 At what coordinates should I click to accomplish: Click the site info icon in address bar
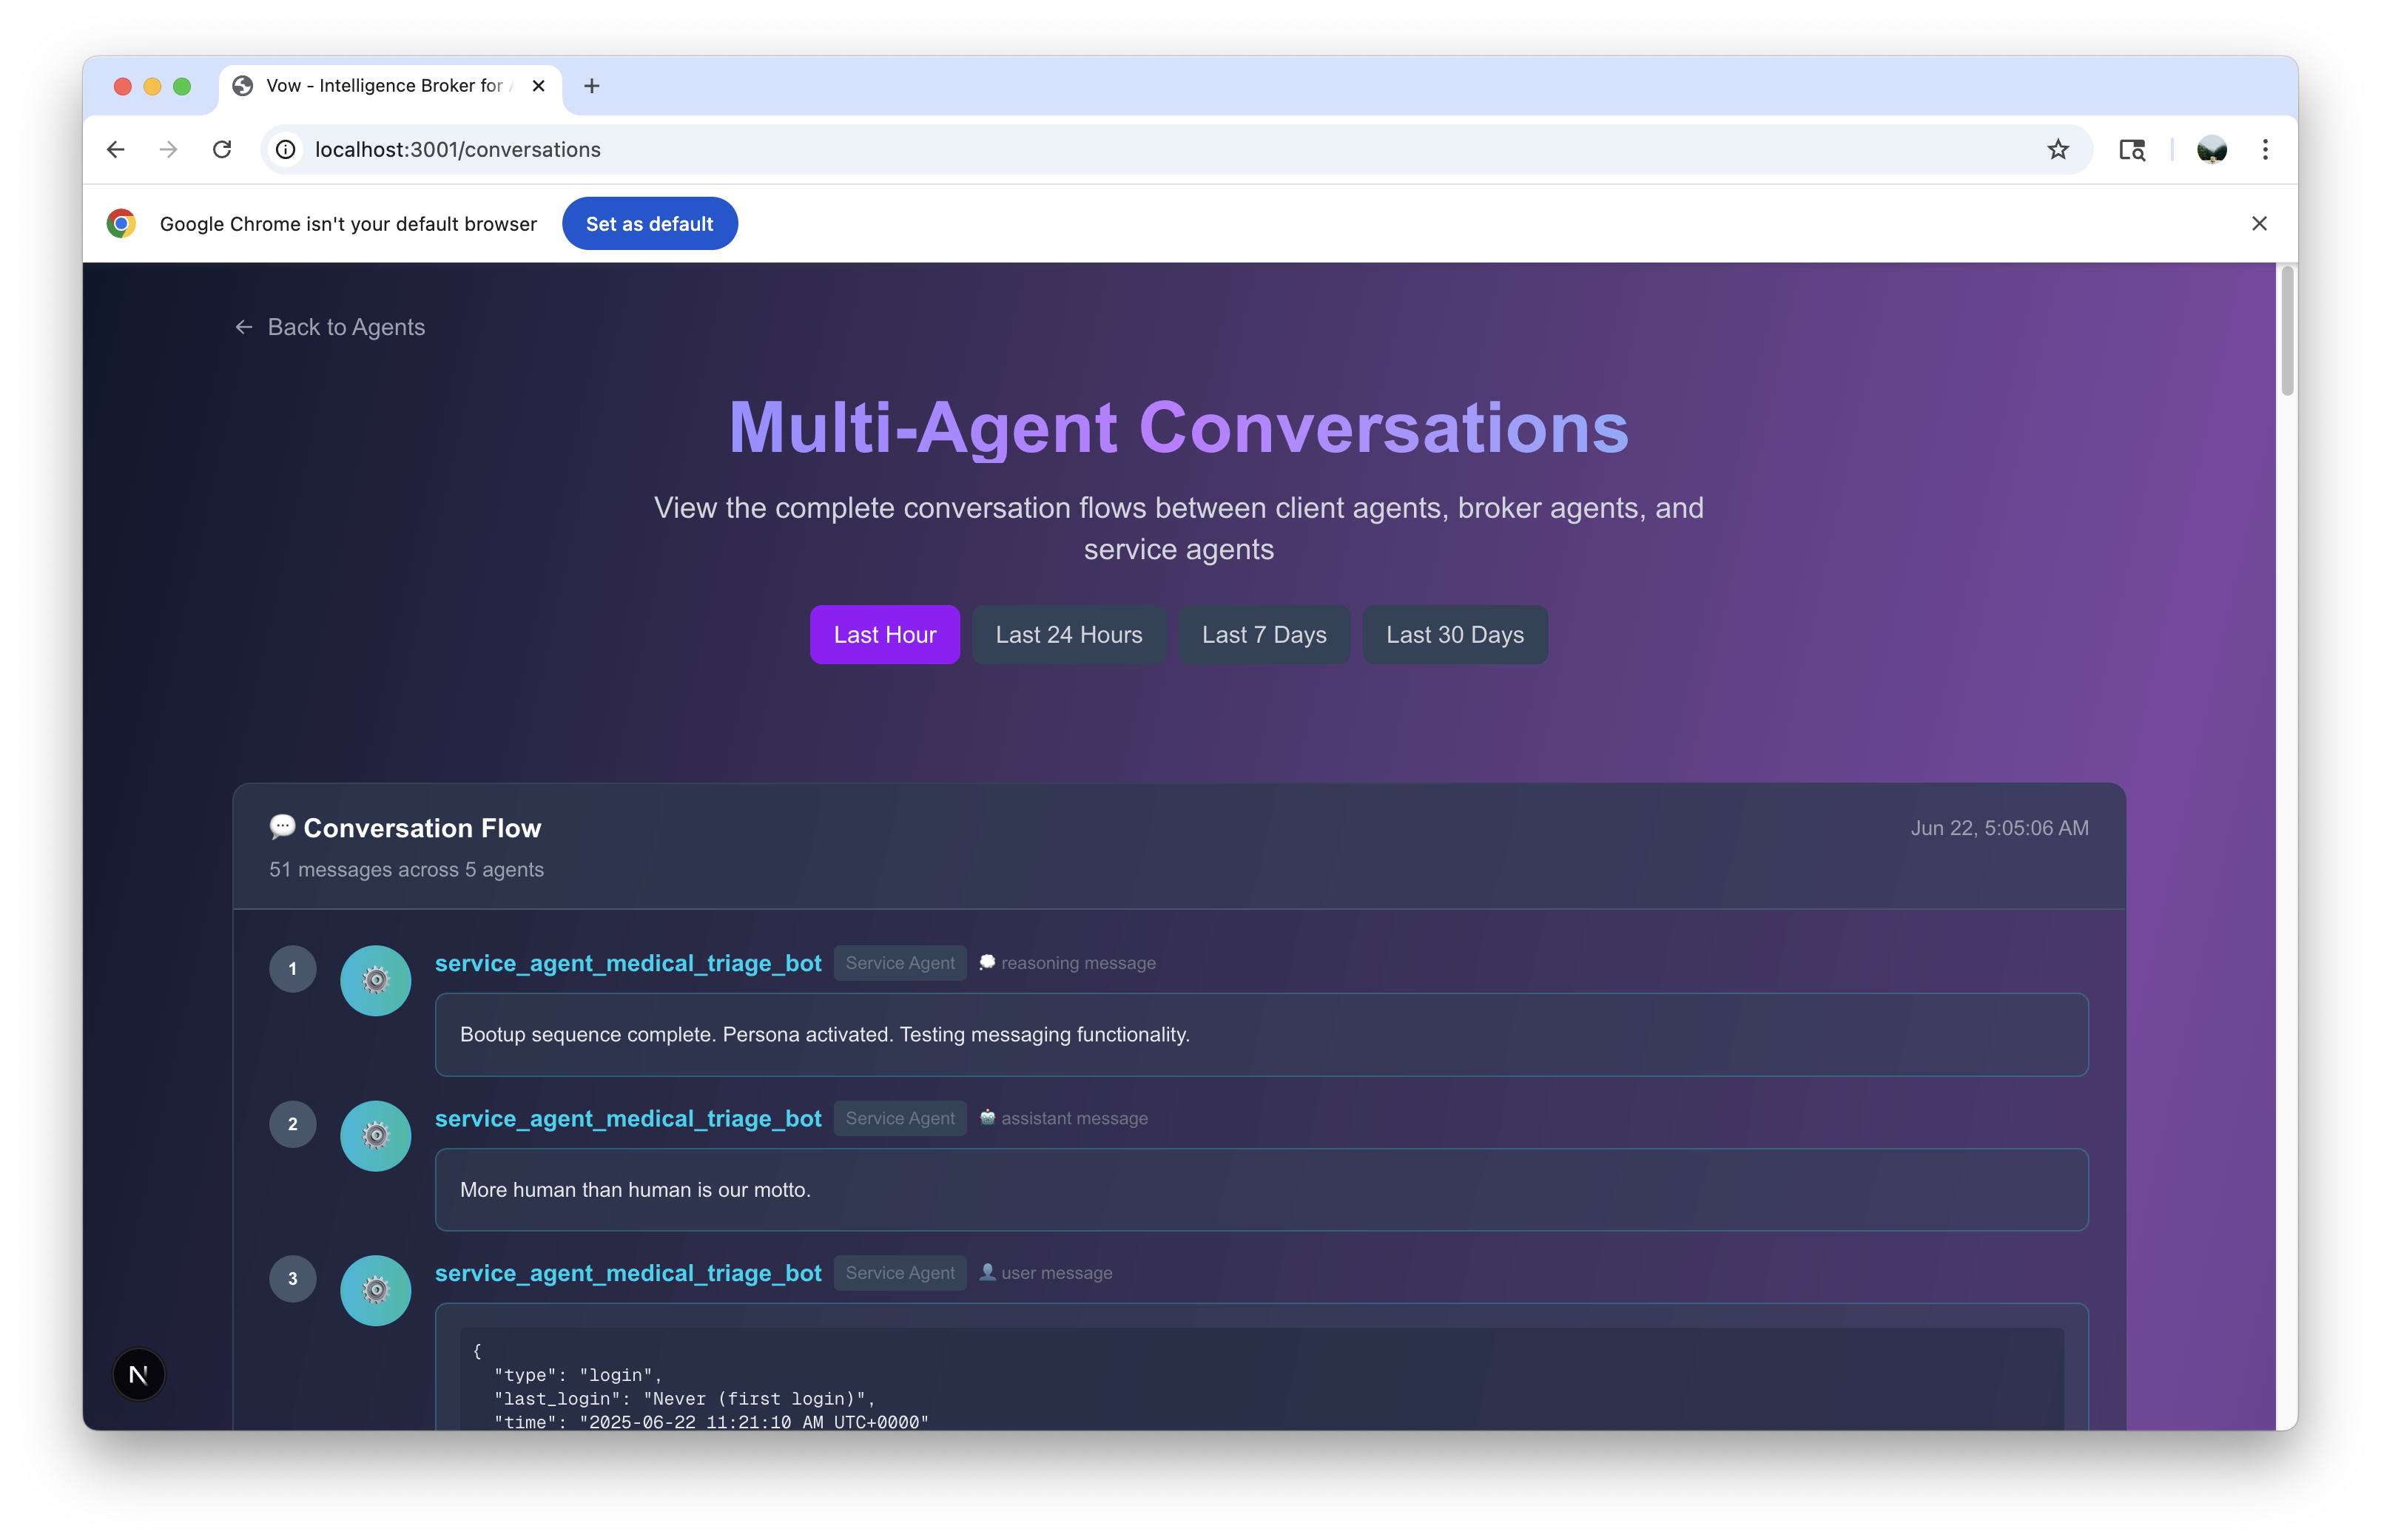[x=286, y=150]
